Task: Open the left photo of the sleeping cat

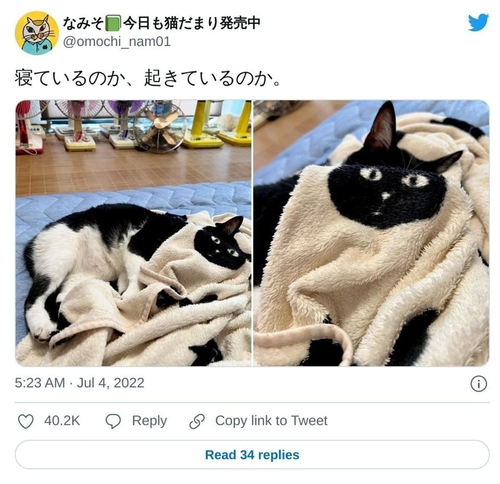Action: (133, 233)
